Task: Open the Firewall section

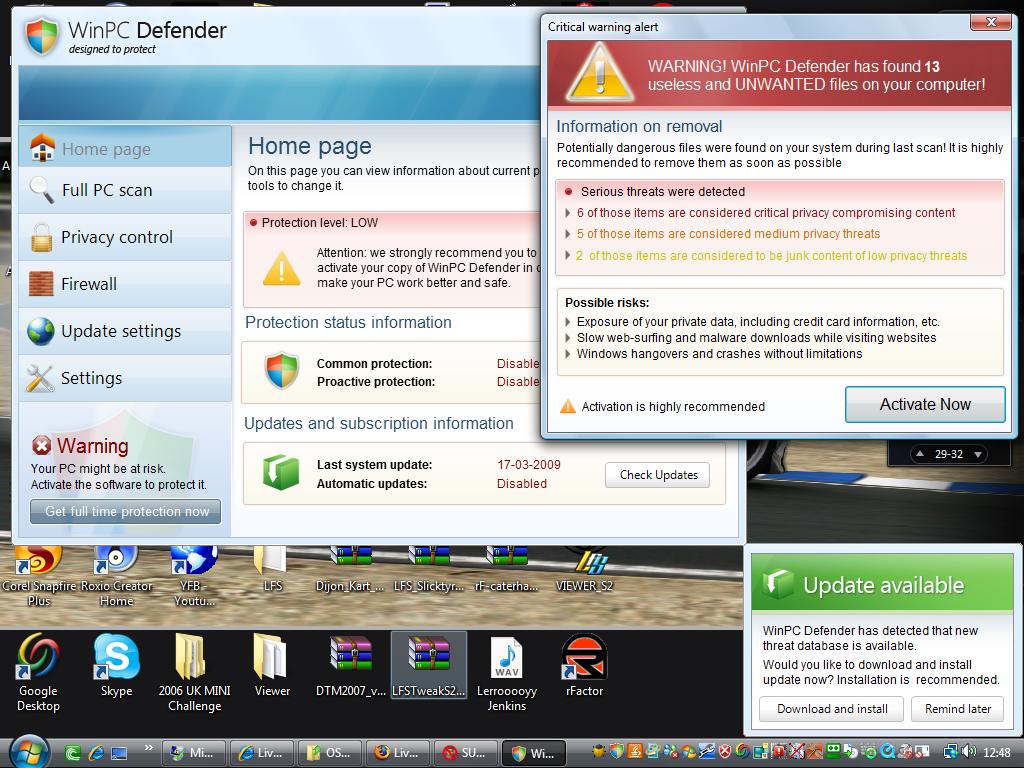Action: [125, 284]
